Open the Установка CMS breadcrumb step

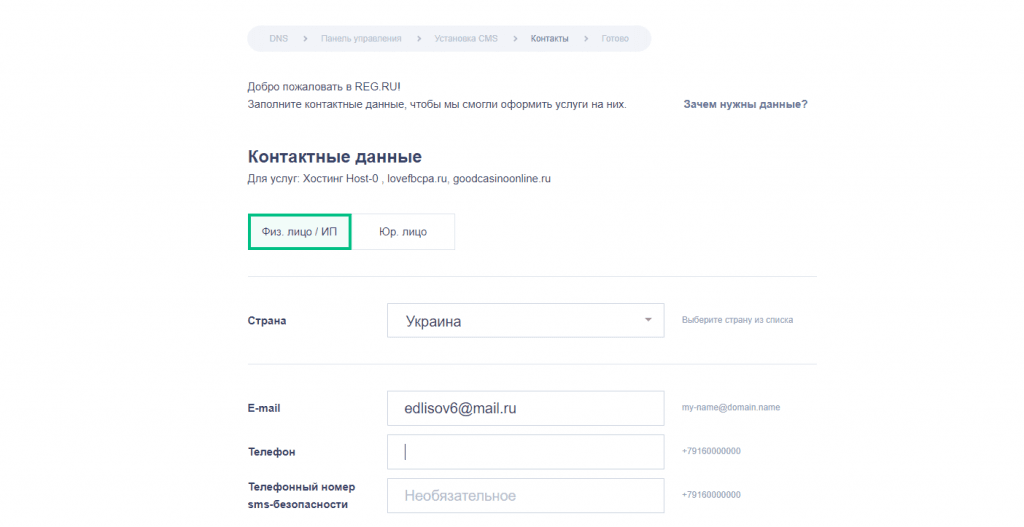(466, 39)
